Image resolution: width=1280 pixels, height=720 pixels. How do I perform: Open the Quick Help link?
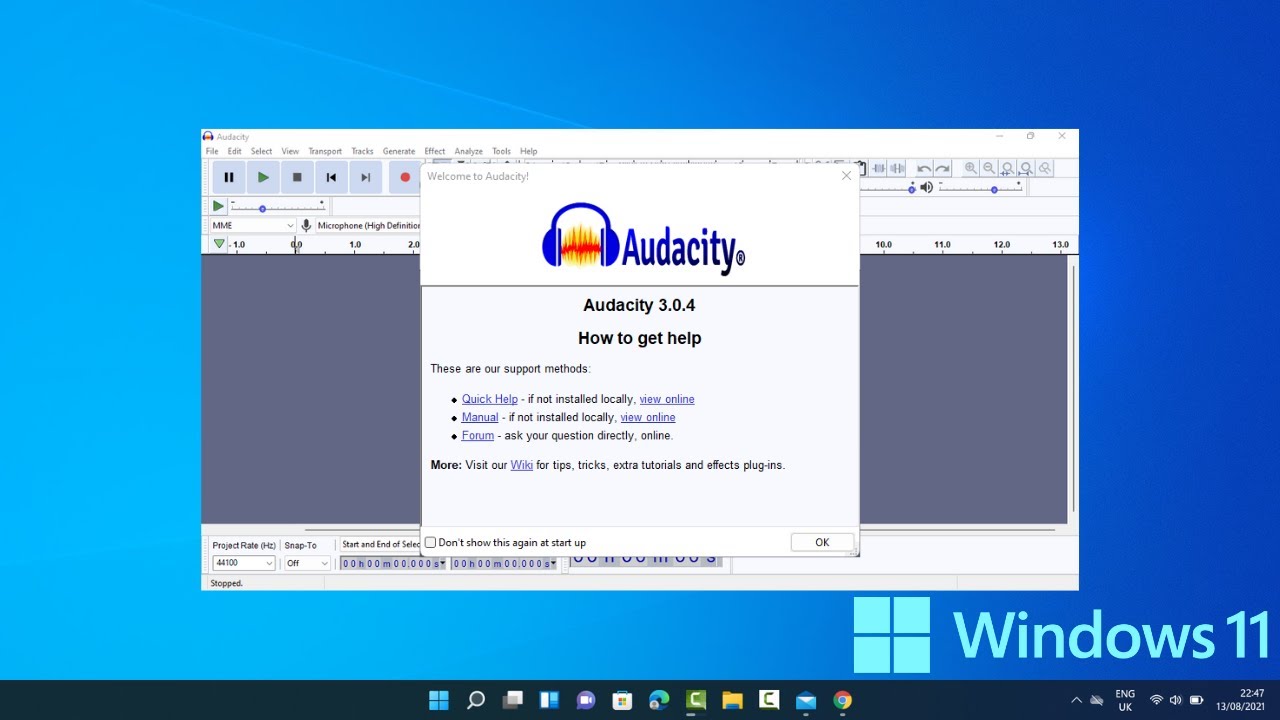490,399
